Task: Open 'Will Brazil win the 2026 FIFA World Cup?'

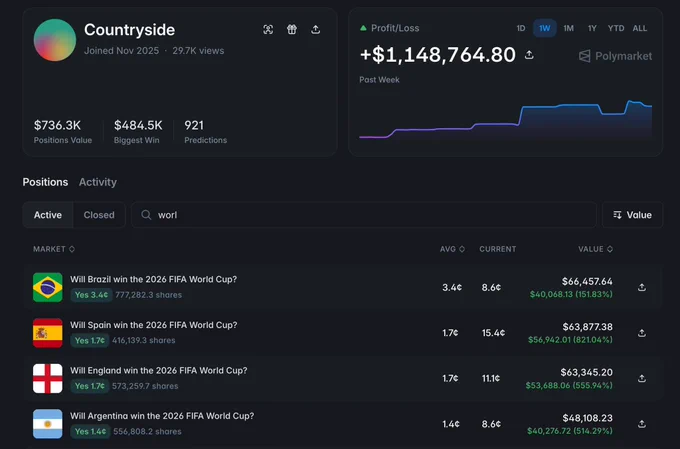Action: click(154, 279)
